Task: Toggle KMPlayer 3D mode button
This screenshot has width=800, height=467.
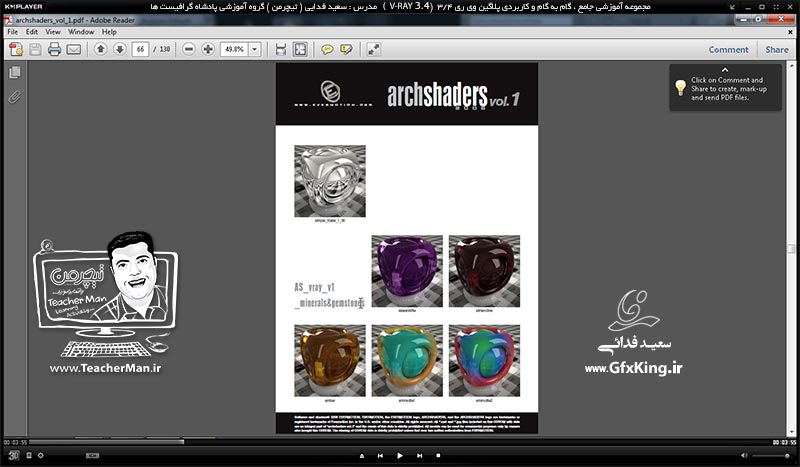Action: point(13,455)
